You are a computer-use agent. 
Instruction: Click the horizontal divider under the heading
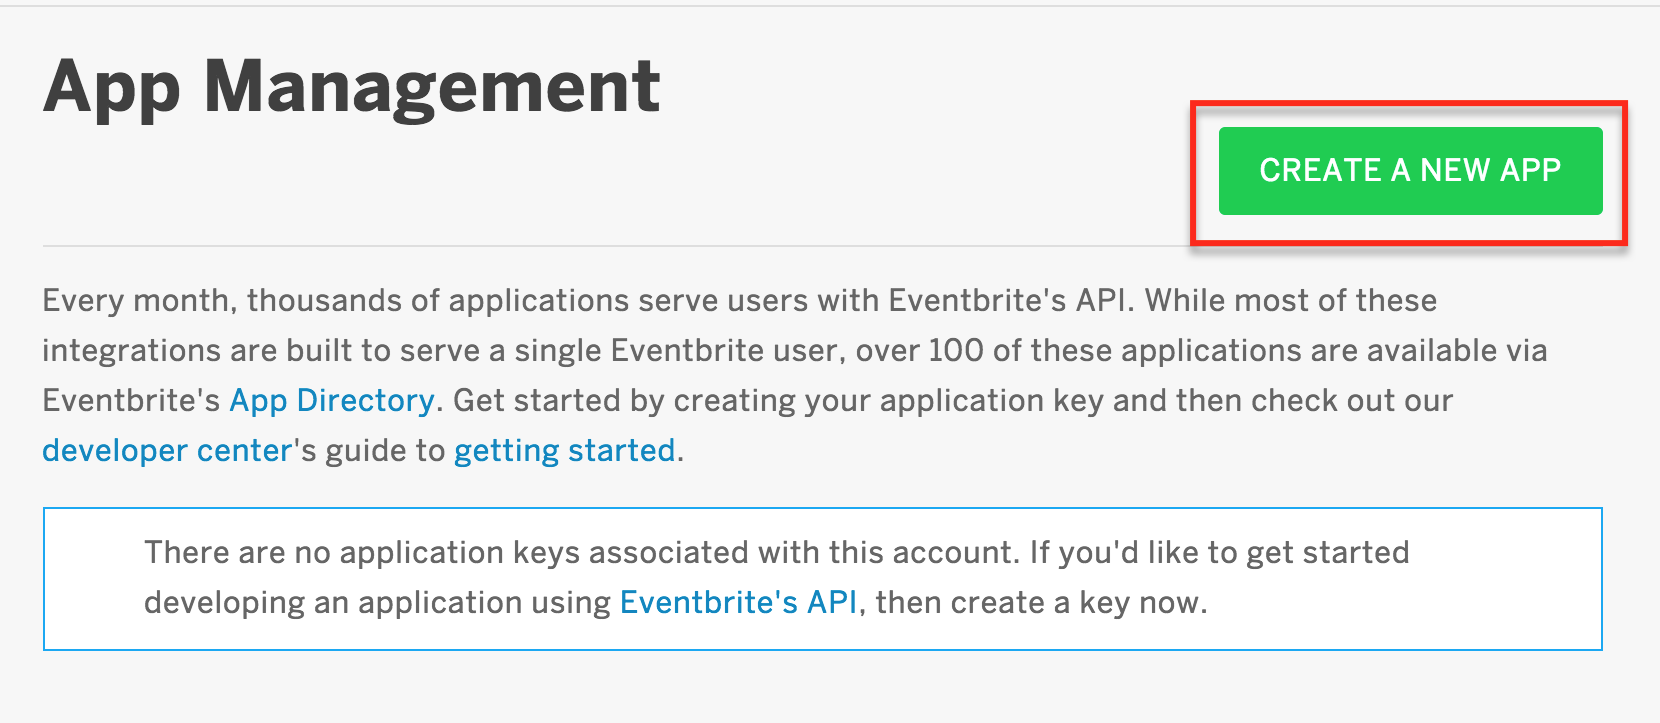615,246
